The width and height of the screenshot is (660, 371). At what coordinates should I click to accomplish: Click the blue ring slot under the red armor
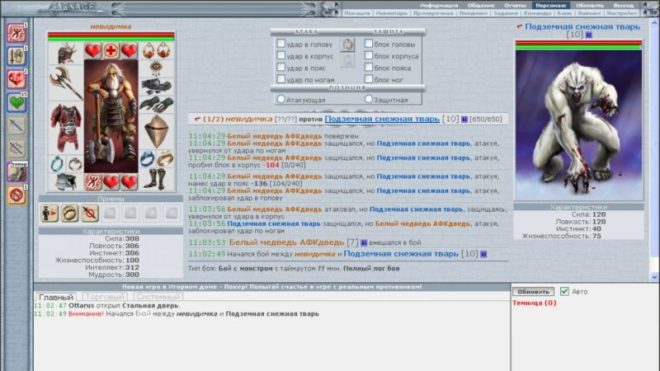57,164
